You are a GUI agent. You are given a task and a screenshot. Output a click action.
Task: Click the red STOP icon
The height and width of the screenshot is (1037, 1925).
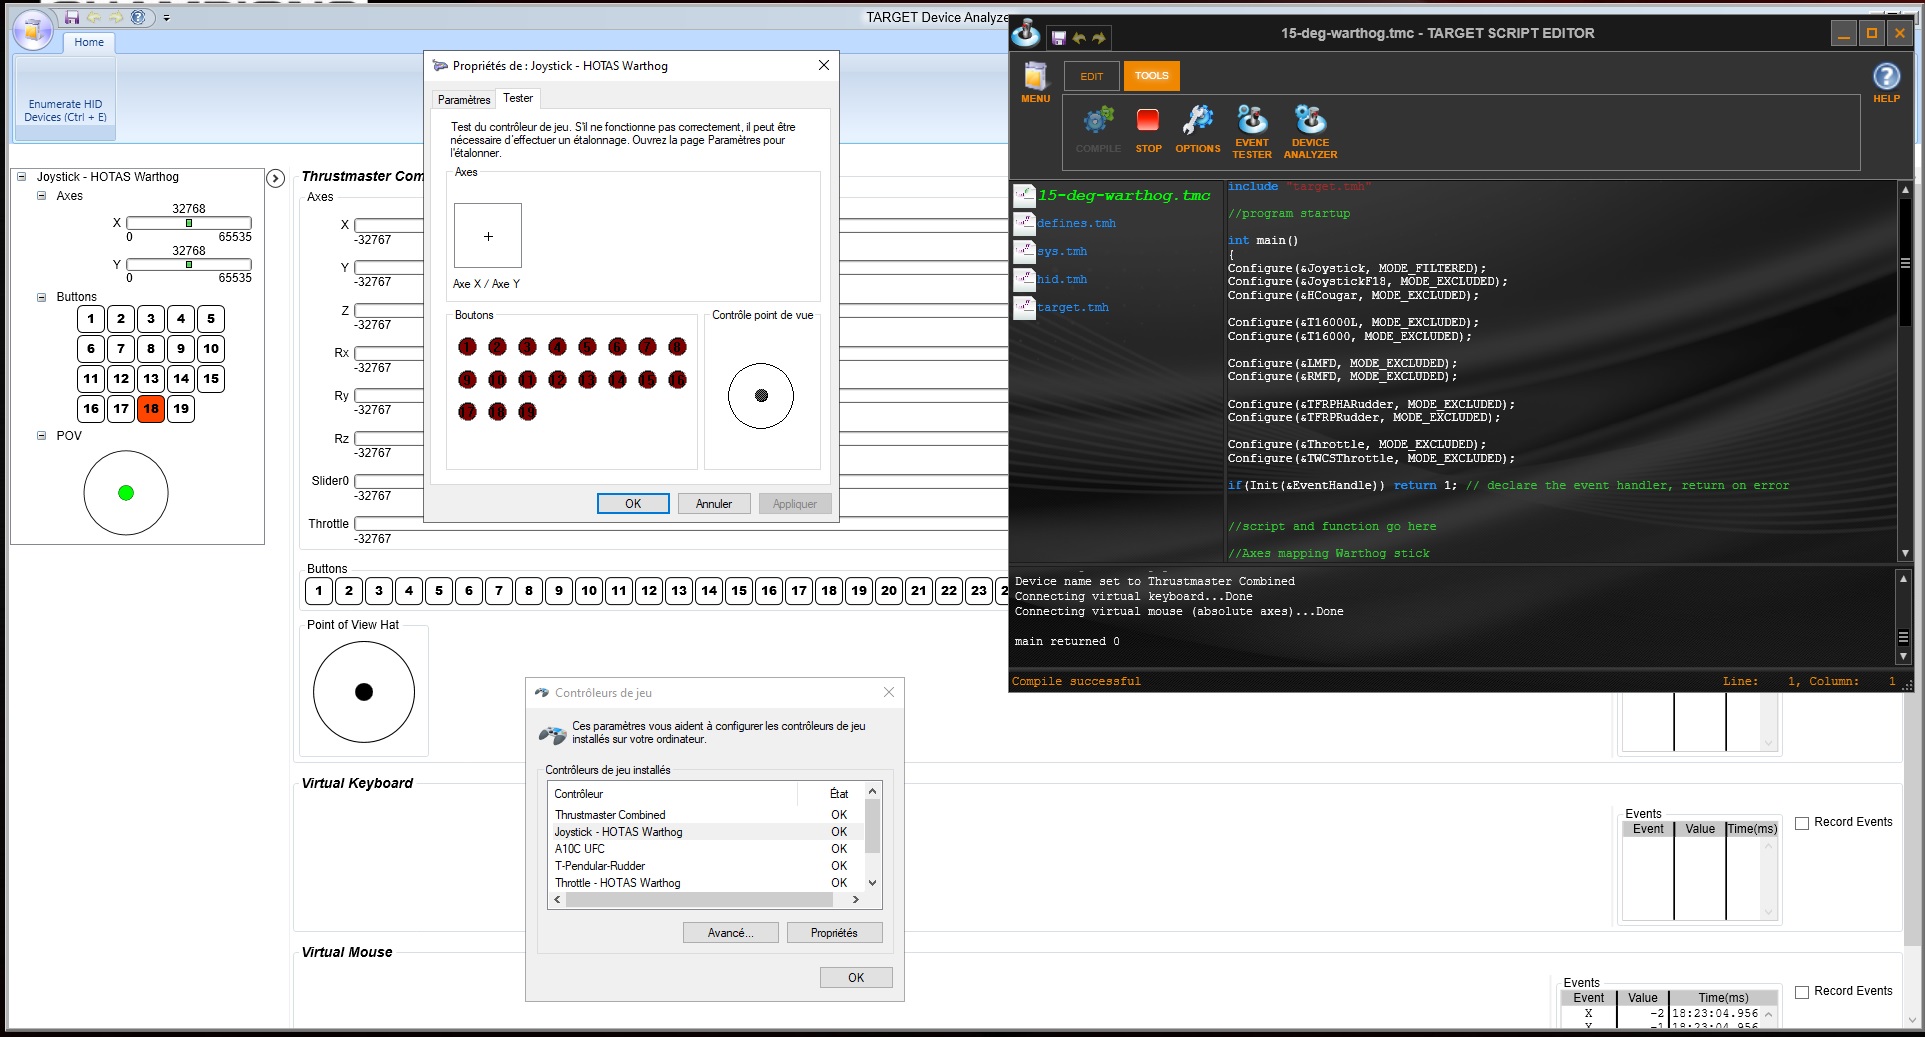point(1148,130)
